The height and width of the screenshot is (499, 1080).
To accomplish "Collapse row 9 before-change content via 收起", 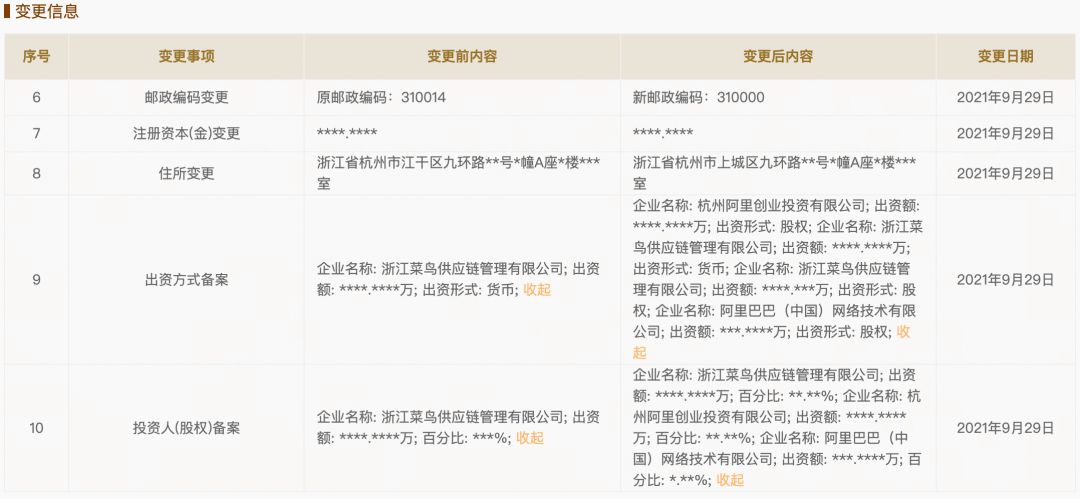I will [x=537, y=289].
